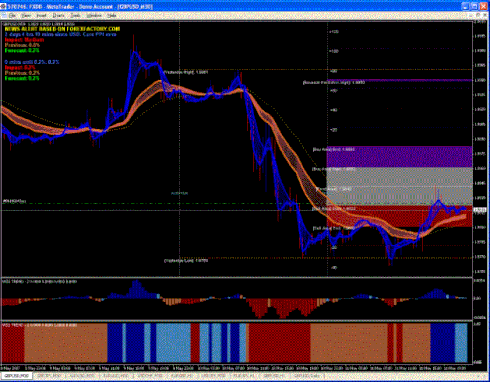
Task: Open the View menu
Action: tap(26, 16)
